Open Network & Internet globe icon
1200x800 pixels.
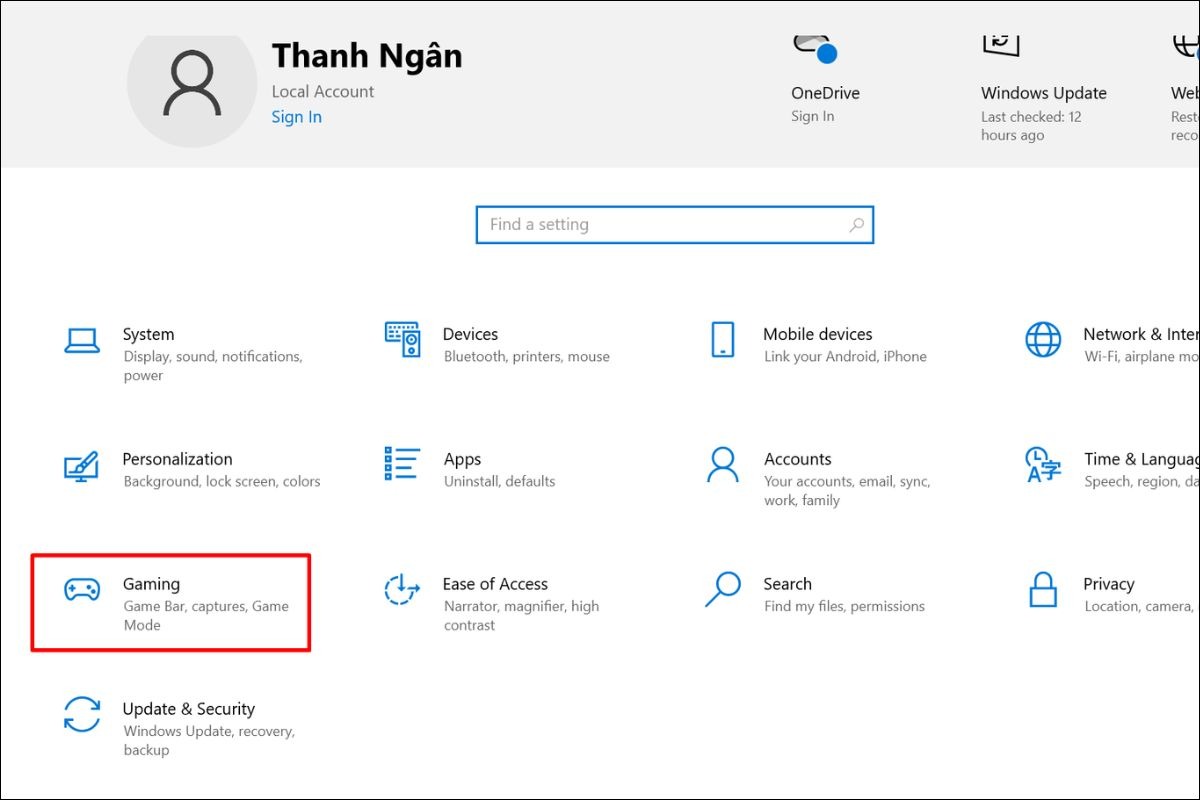point(1043,340)
